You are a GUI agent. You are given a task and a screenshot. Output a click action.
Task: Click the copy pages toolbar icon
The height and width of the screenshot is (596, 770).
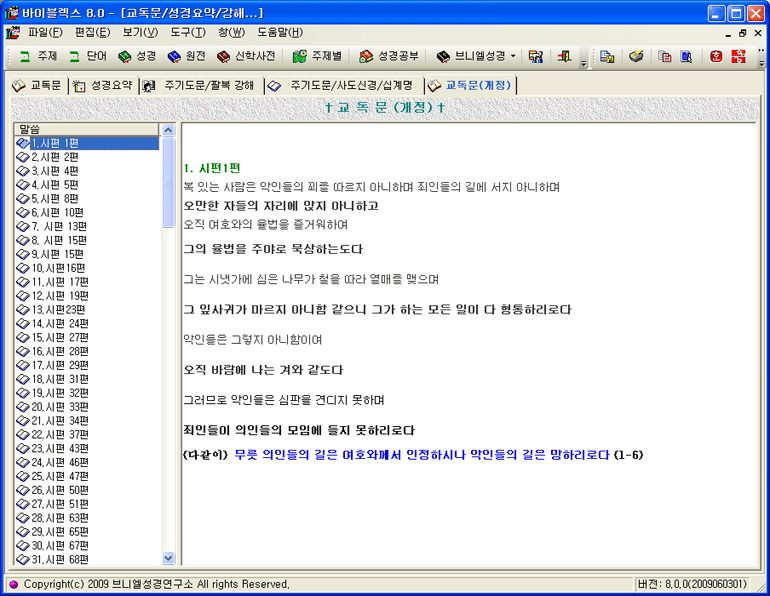665,56
